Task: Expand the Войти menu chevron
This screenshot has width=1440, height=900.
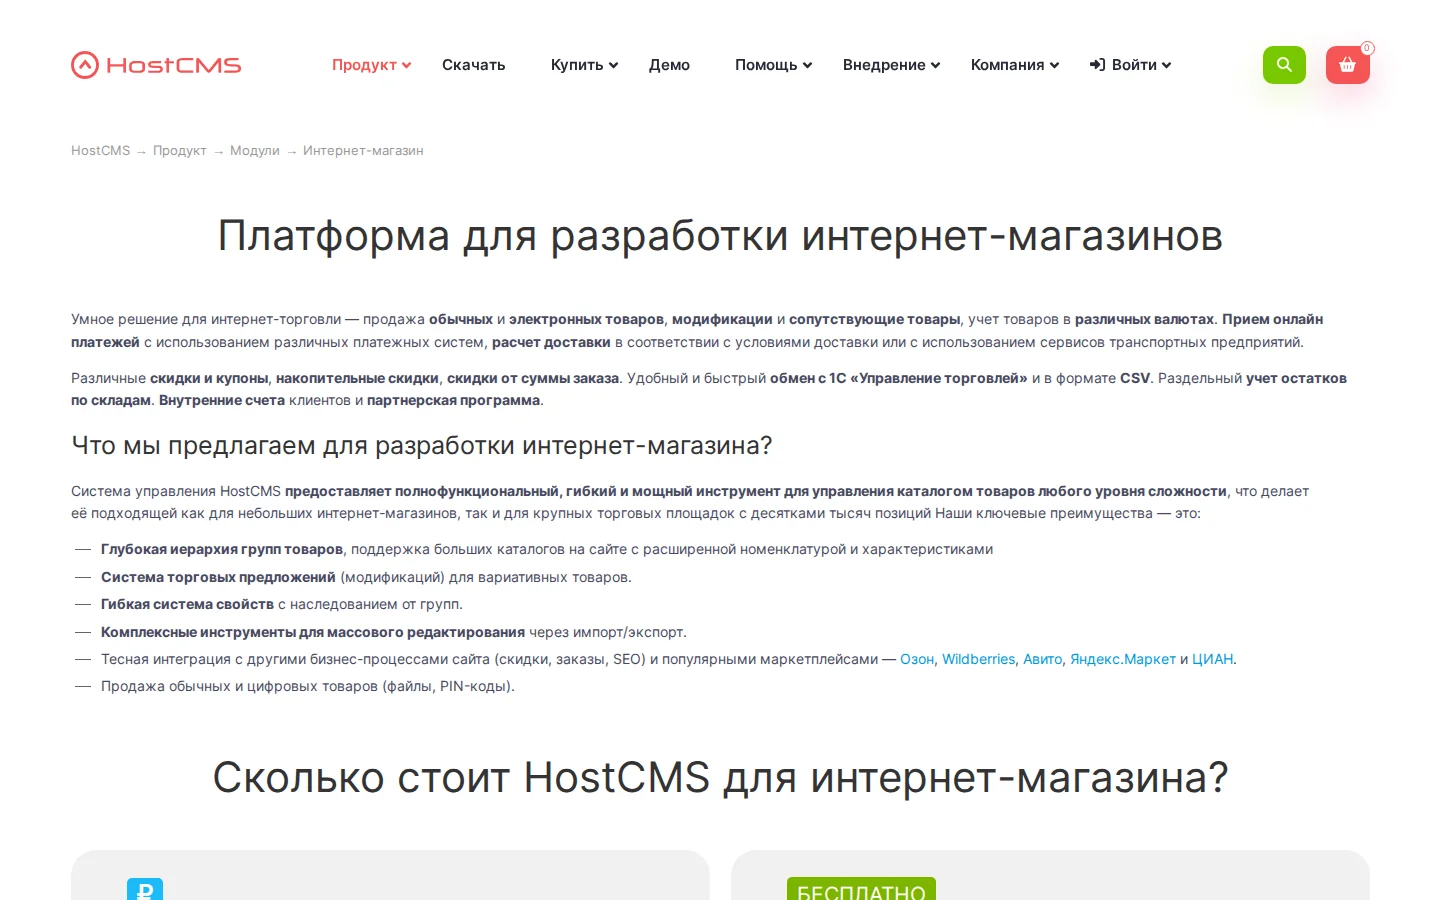Action: pos(1166,66)
